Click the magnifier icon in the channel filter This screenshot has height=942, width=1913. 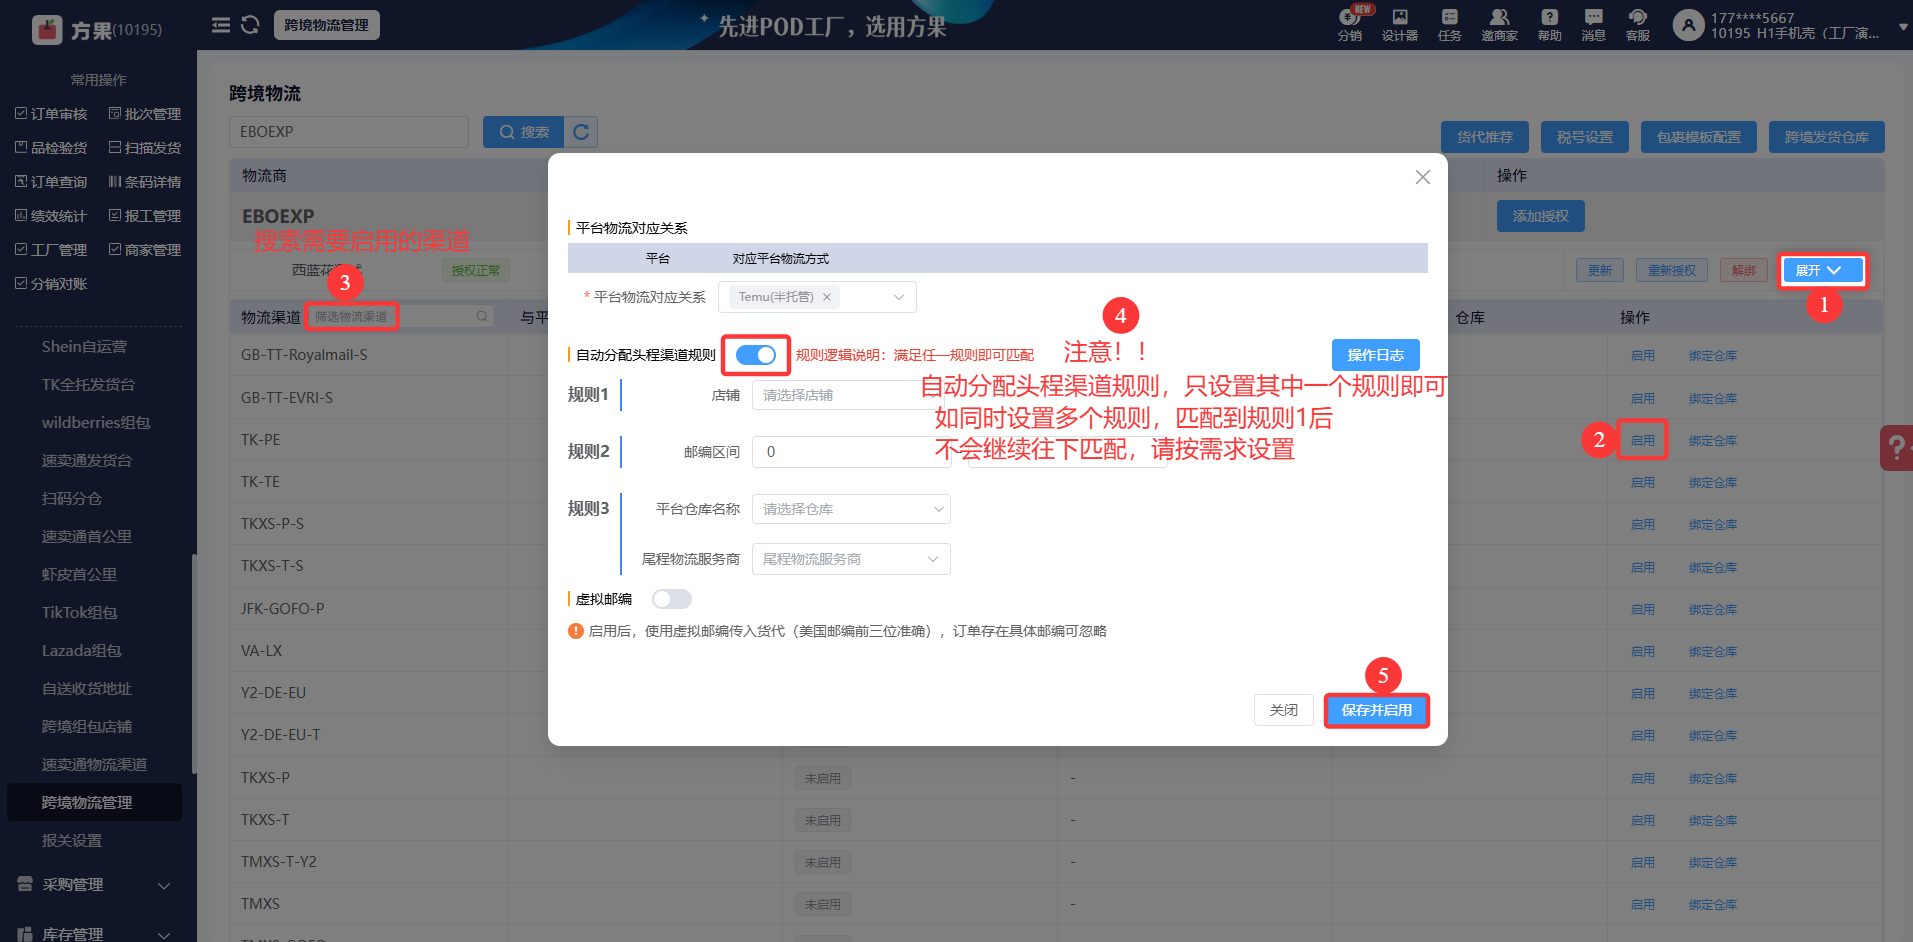point(482,316)
